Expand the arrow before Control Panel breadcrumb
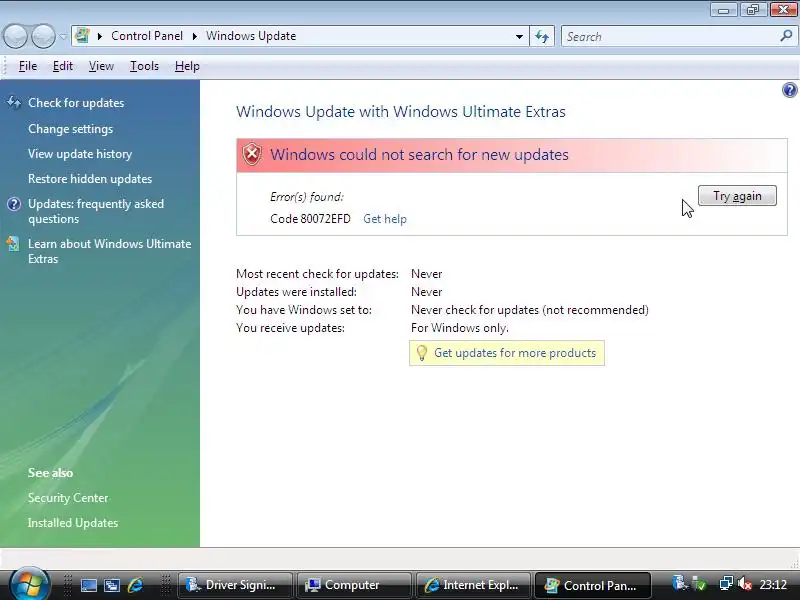800x600 pixels. [x=100, y=36]
